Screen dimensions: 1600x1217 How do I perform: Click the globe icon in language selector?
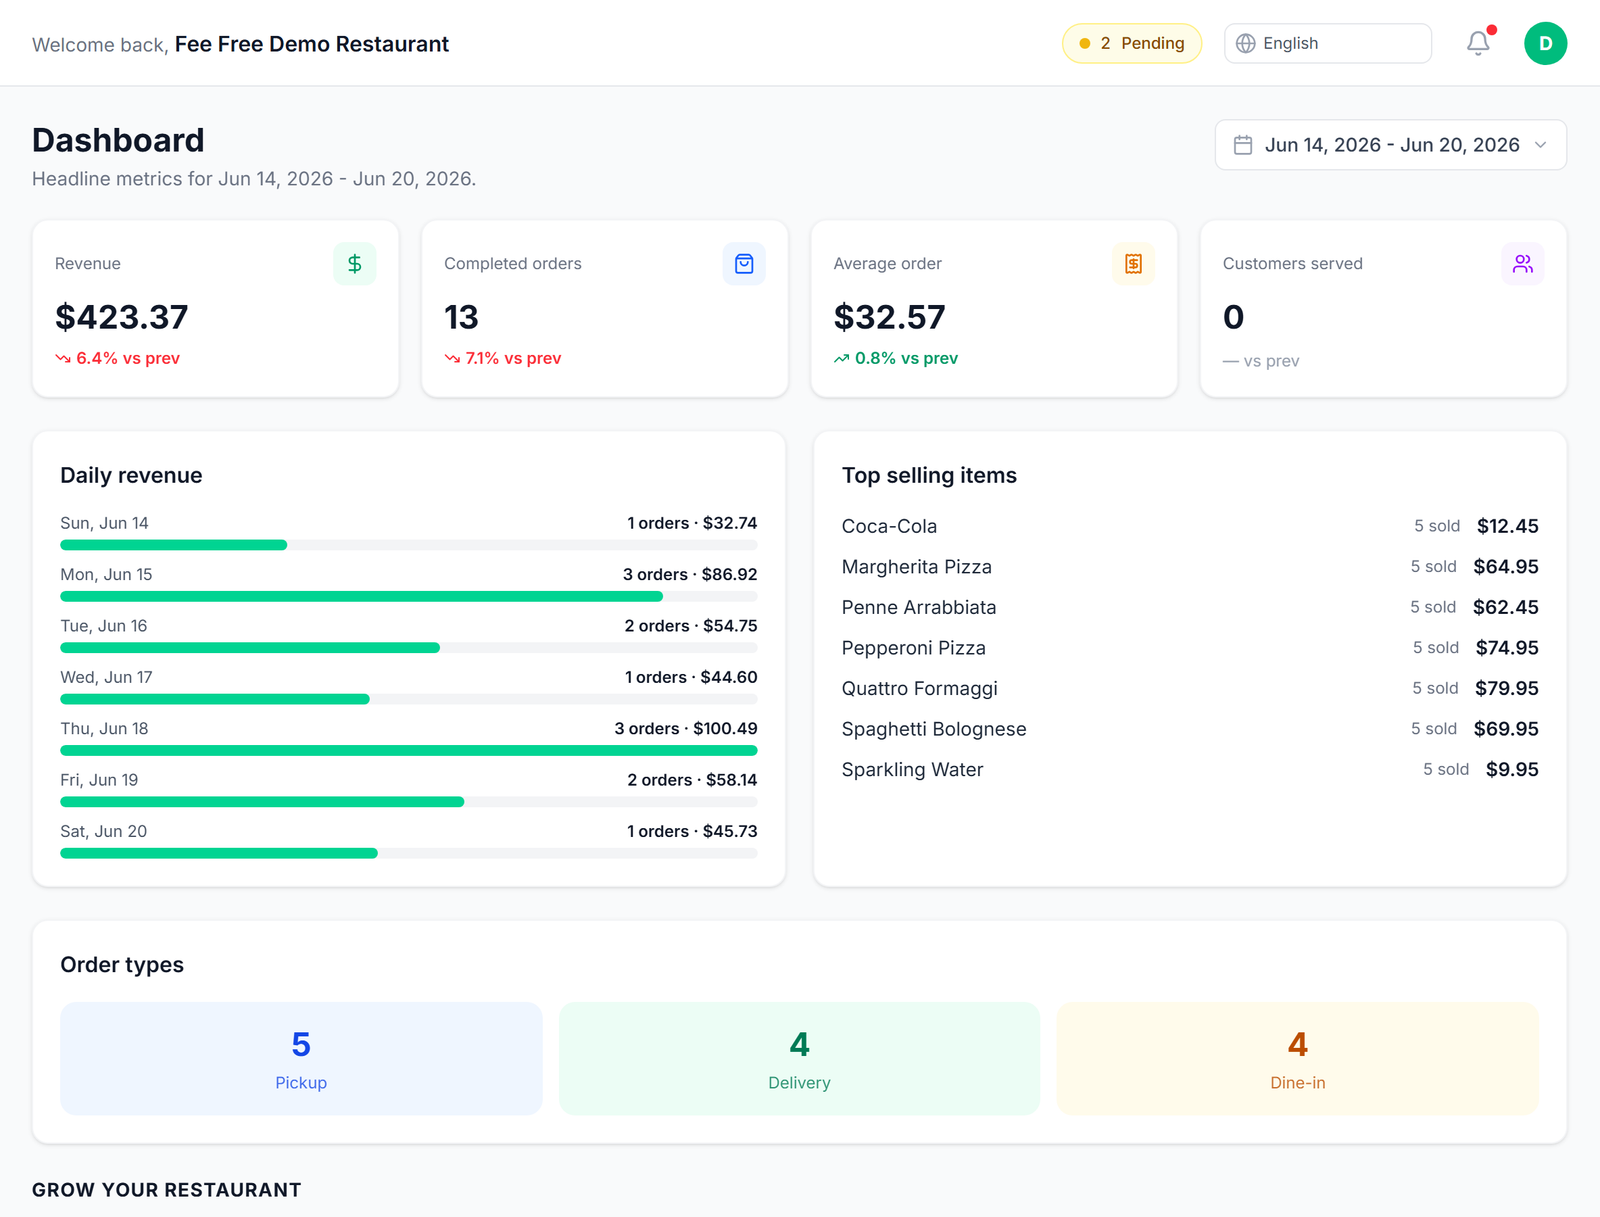pos(1246,43)
